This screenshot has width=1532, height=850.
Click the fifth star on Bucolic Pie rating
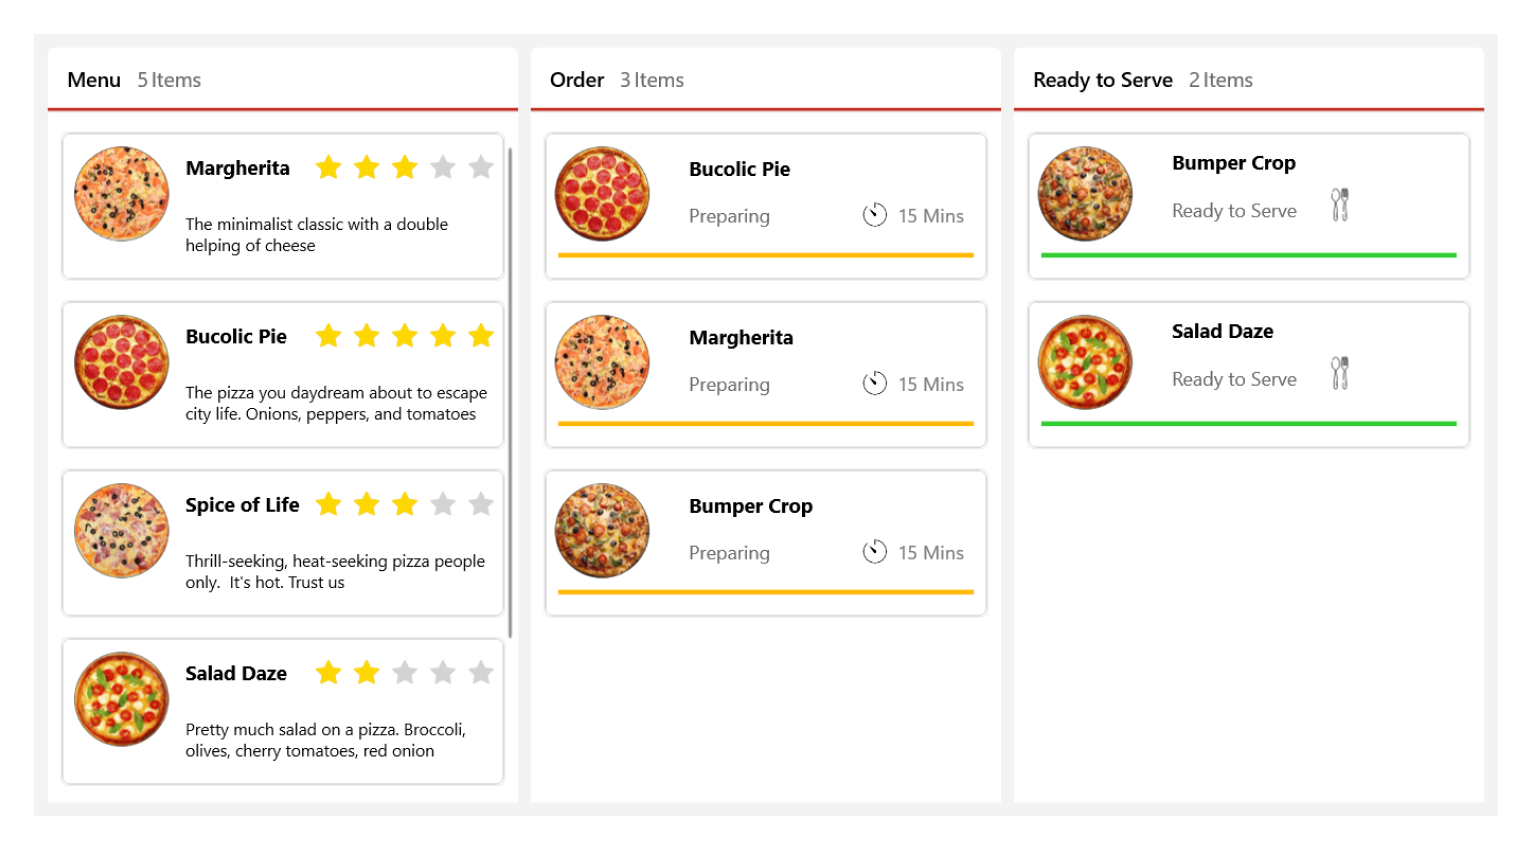tap(481, 336)
